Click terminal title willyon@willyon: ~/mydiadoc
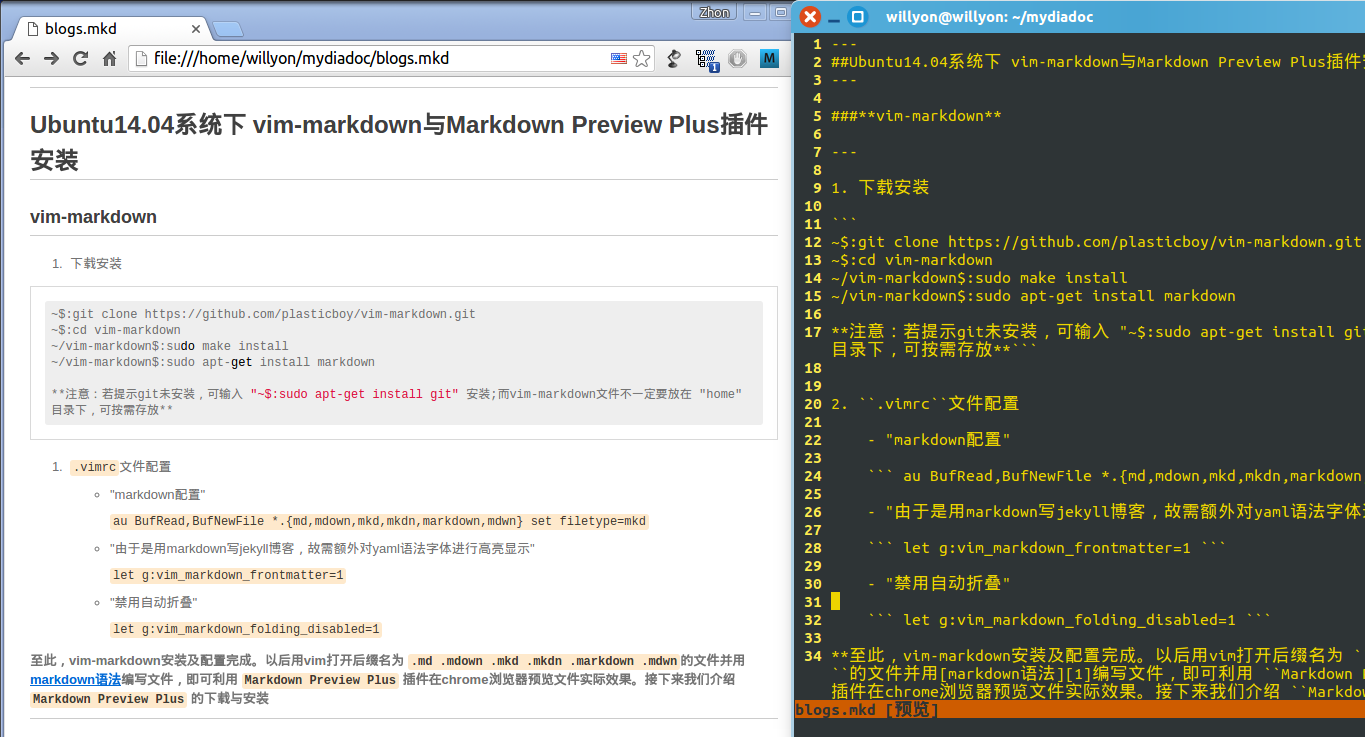Viewport: 1365px width, 737px height. [989, 17]
